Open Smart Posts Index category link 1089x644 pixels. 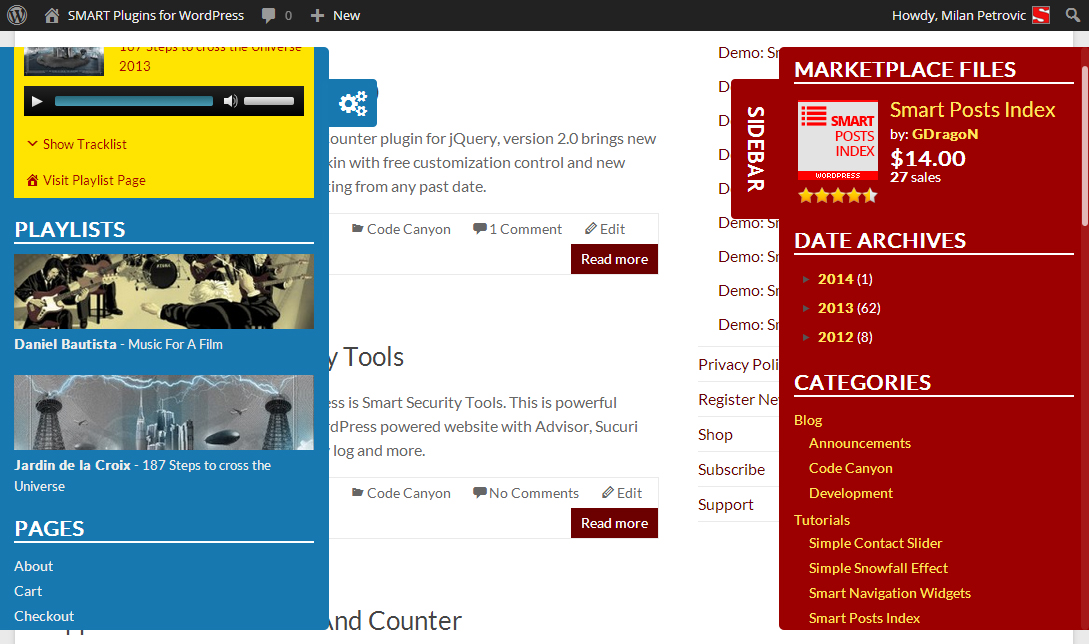(864, 618)
